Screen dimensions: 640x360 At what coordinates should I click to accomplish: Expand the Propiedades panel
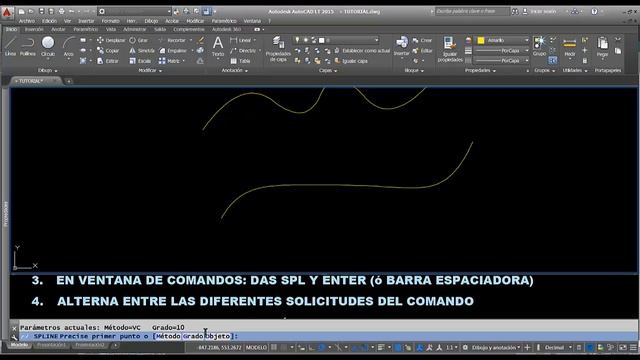[480, 71]
